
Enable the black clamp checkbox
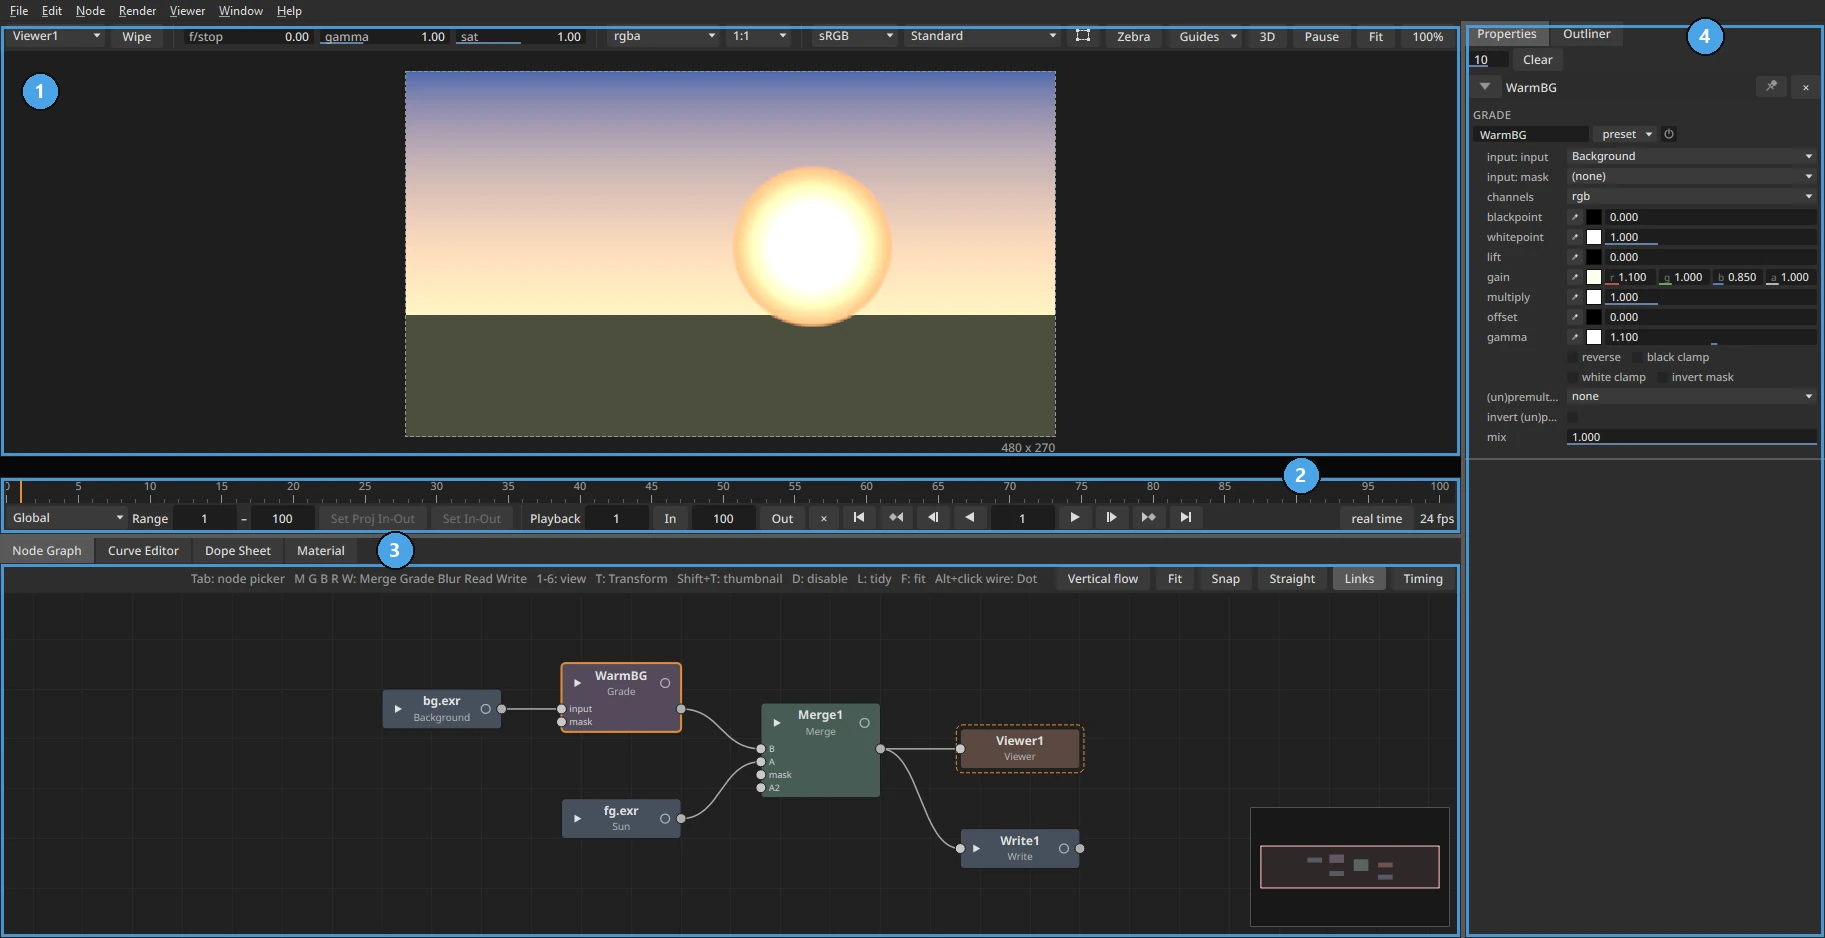click(1638, 357)
